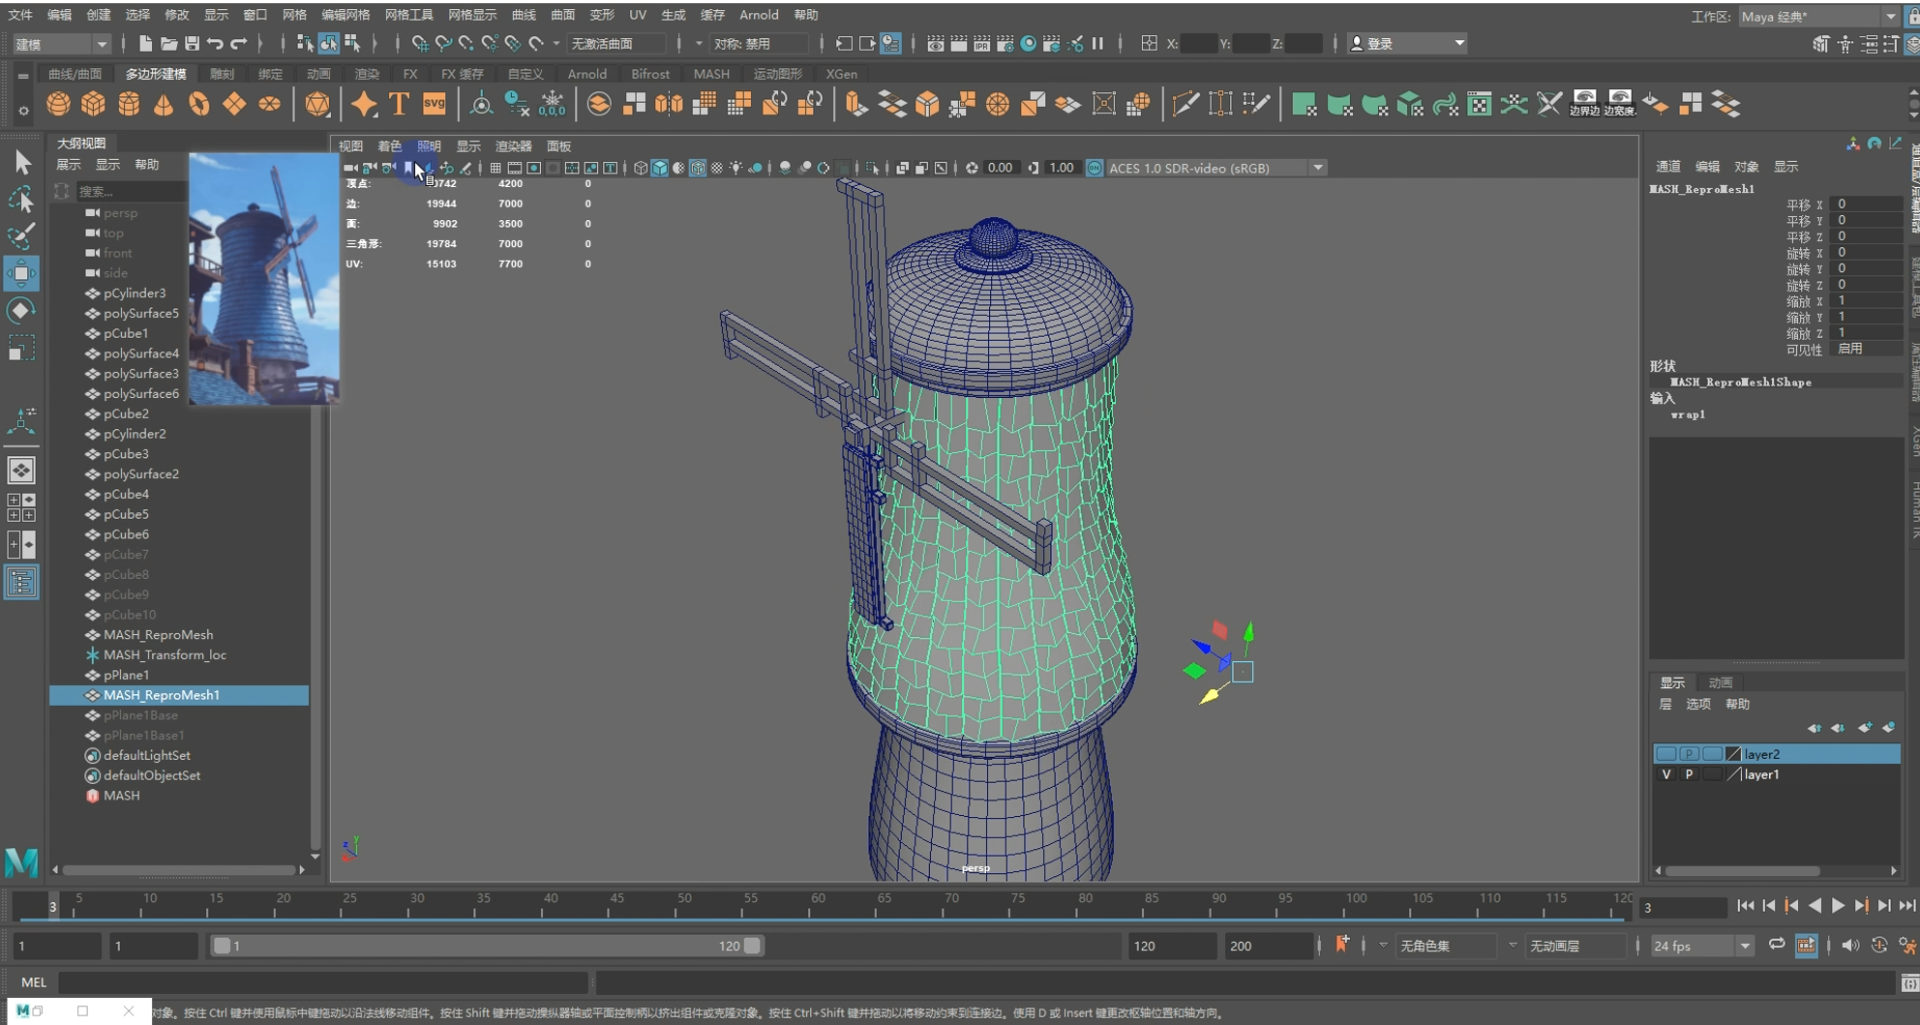Toggle P playback of layer1

tap(1689, 774)
